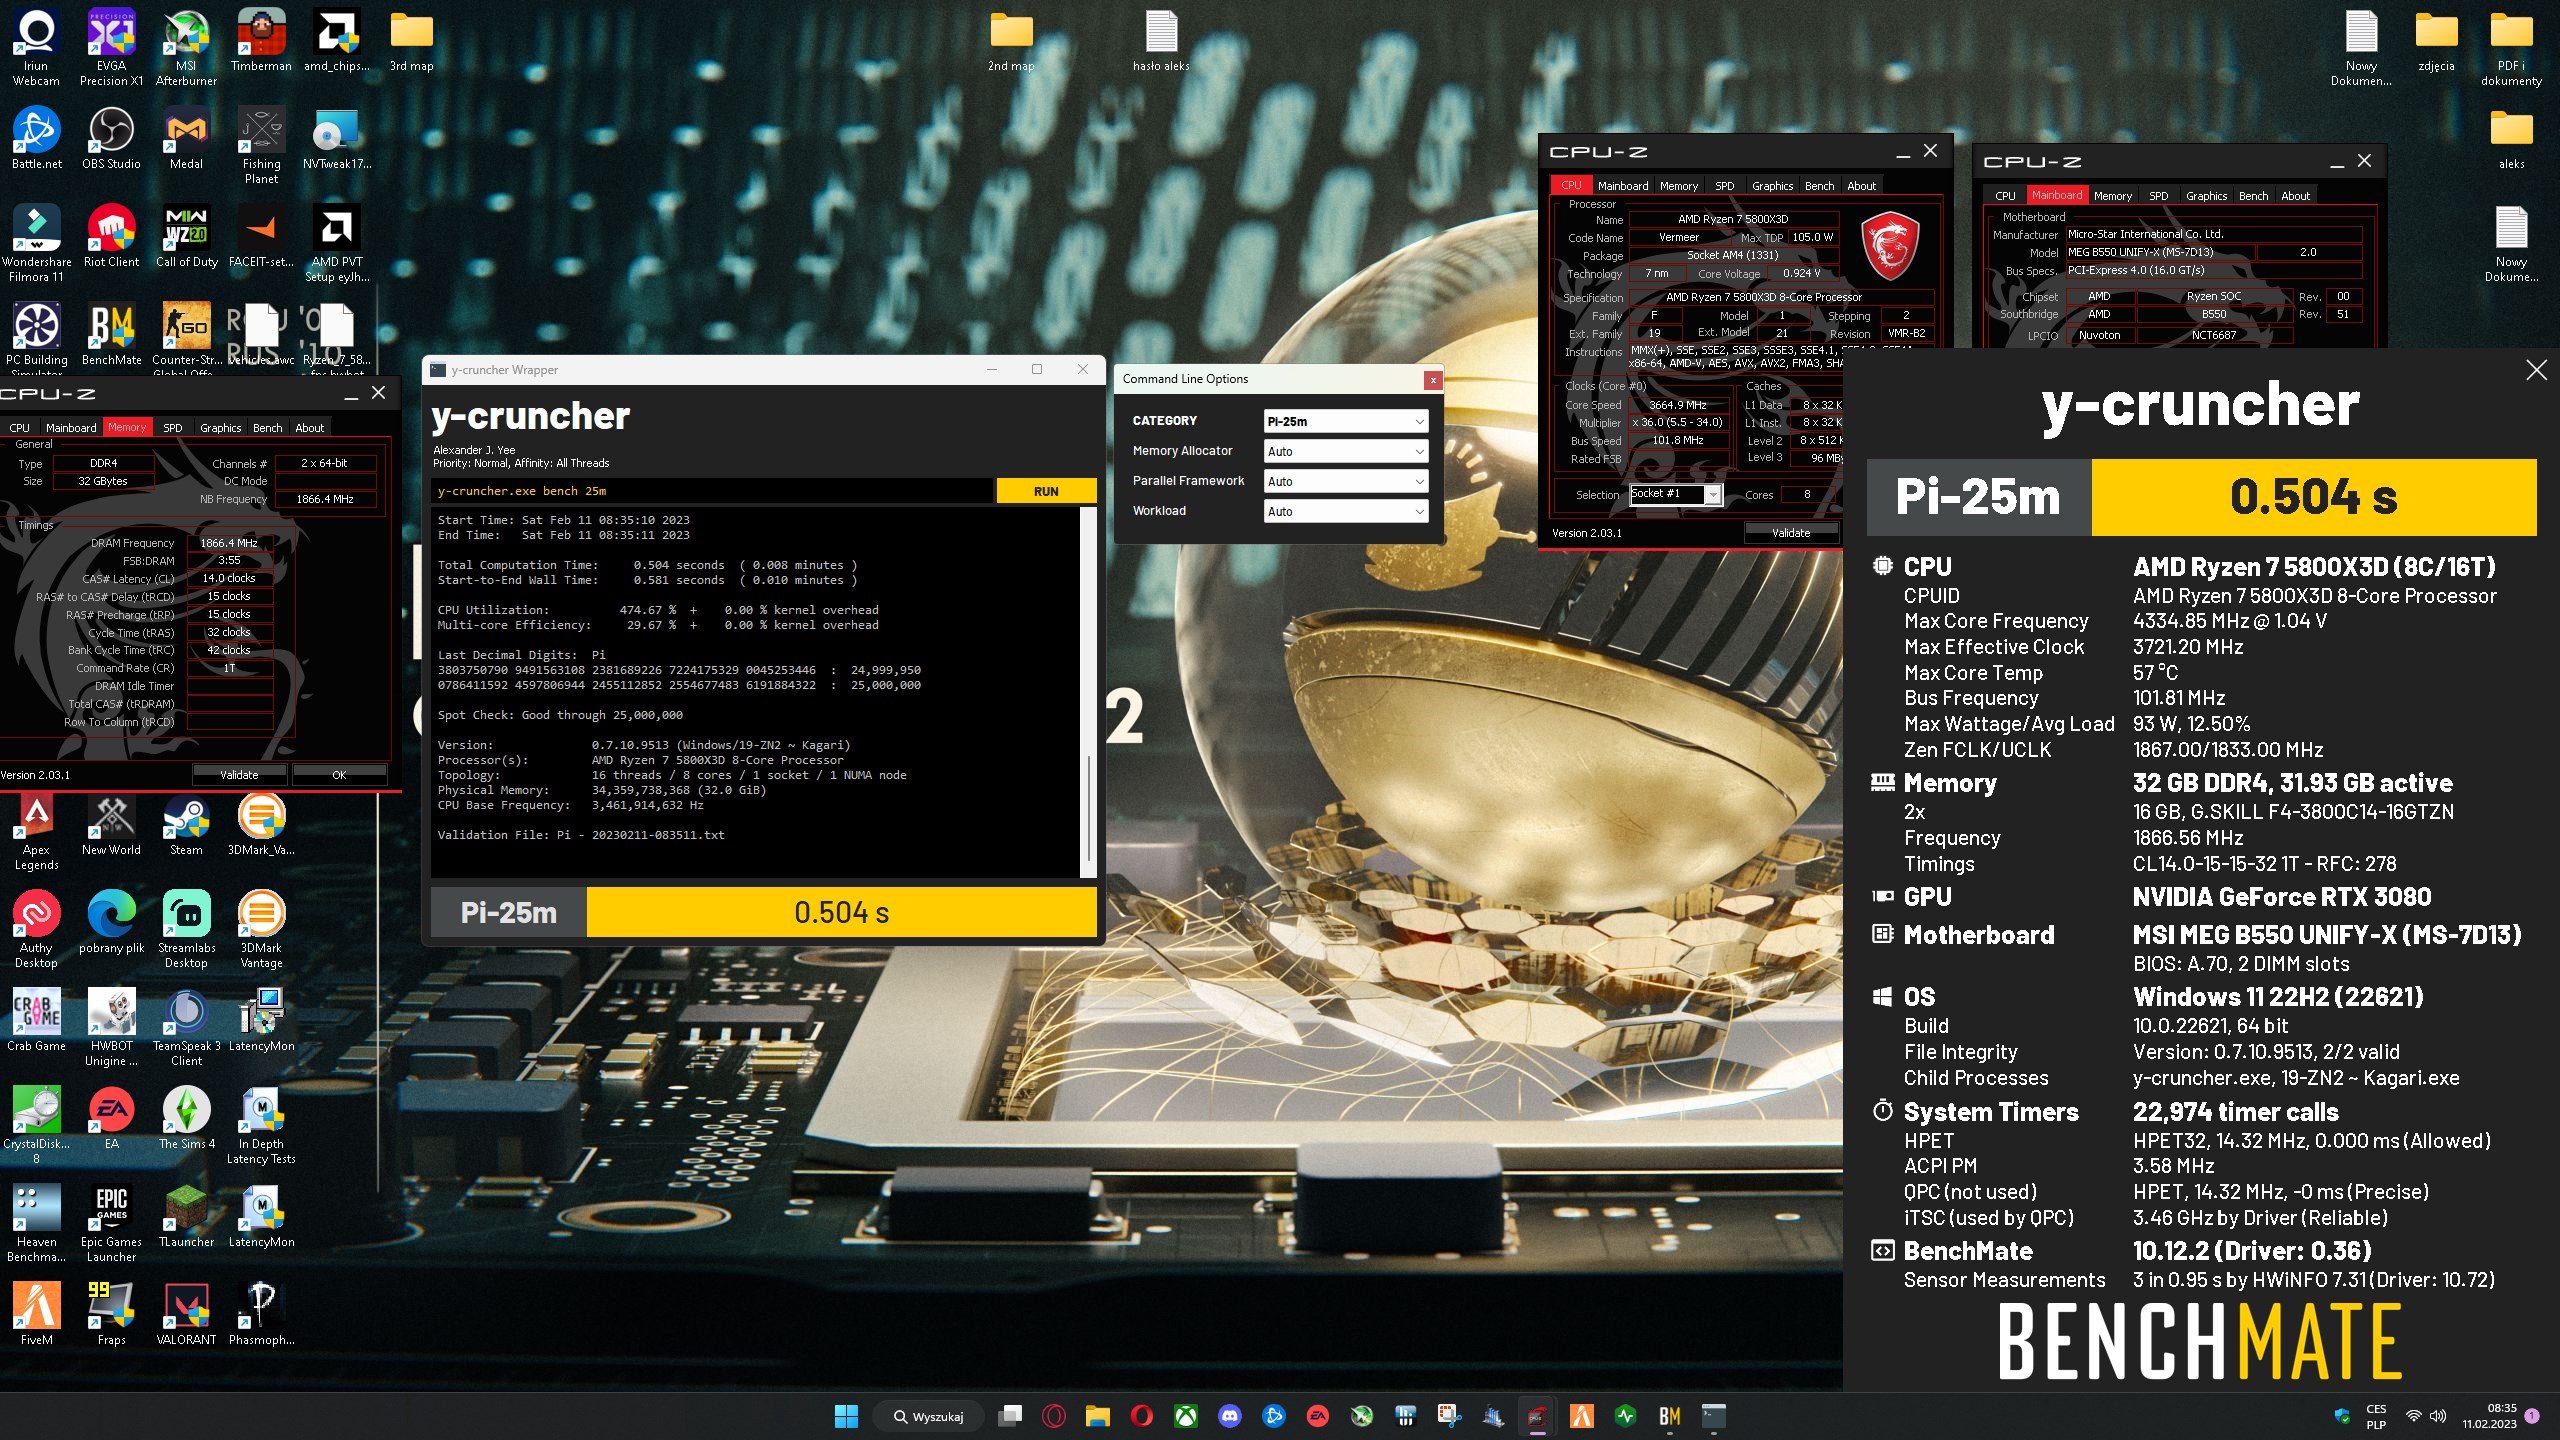The height and width of the screenshot is (1440, 2560).
Task: Open EVGA Precision X1 shortcut
Action: coord(111,47)
